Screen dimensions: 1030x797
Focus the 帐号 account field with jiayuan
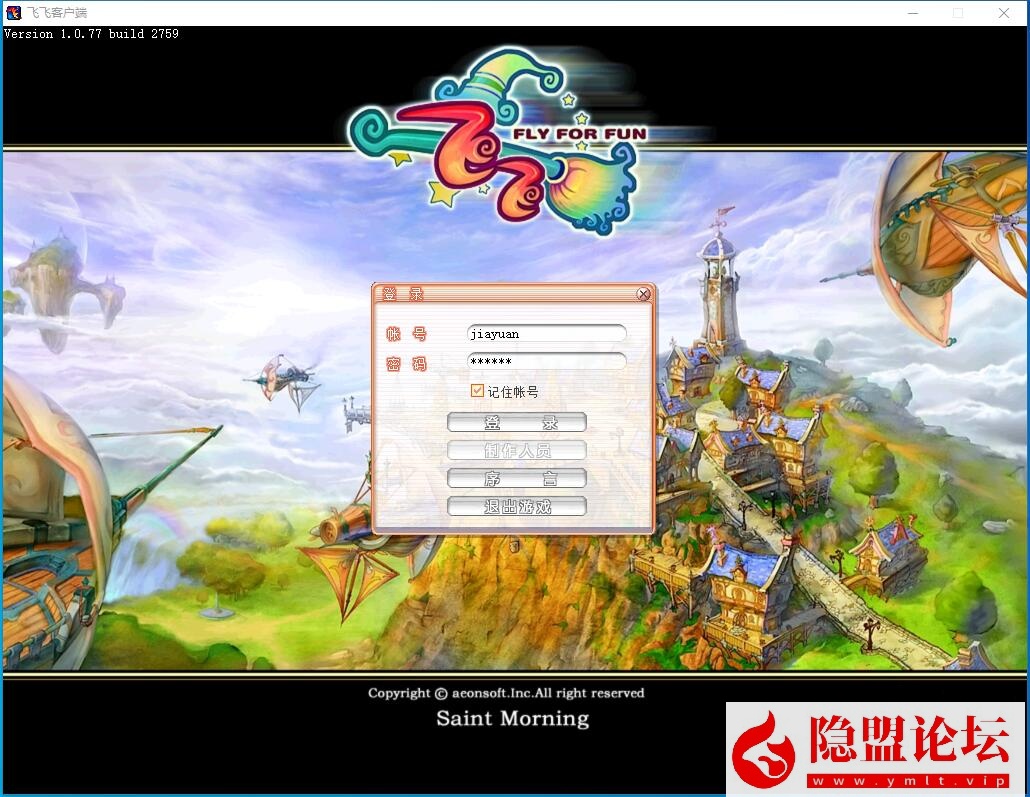point(547,334)
